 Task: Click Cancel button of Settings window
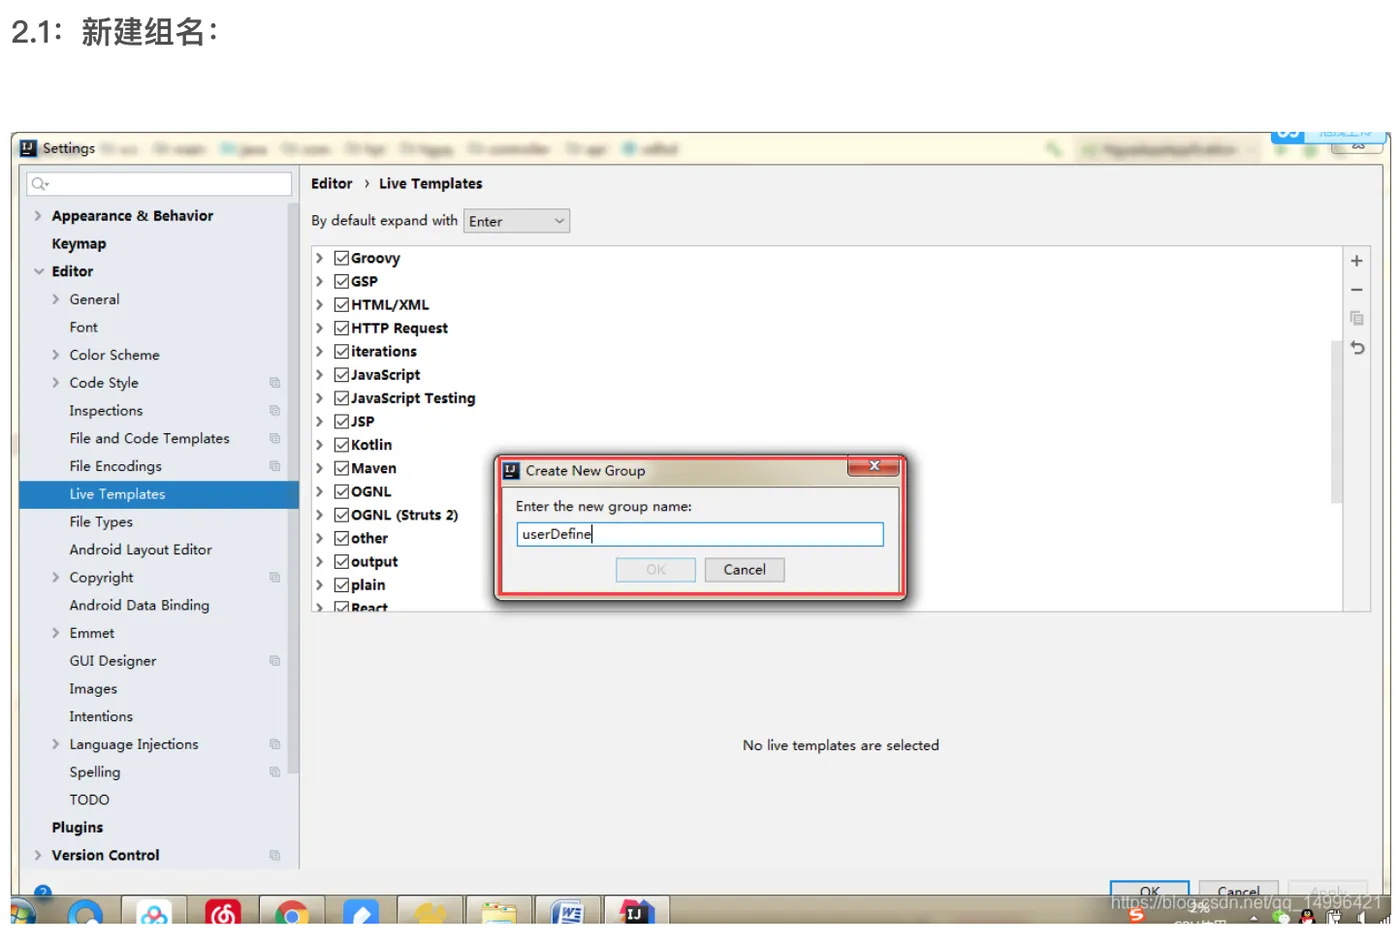pos(1239,889)
